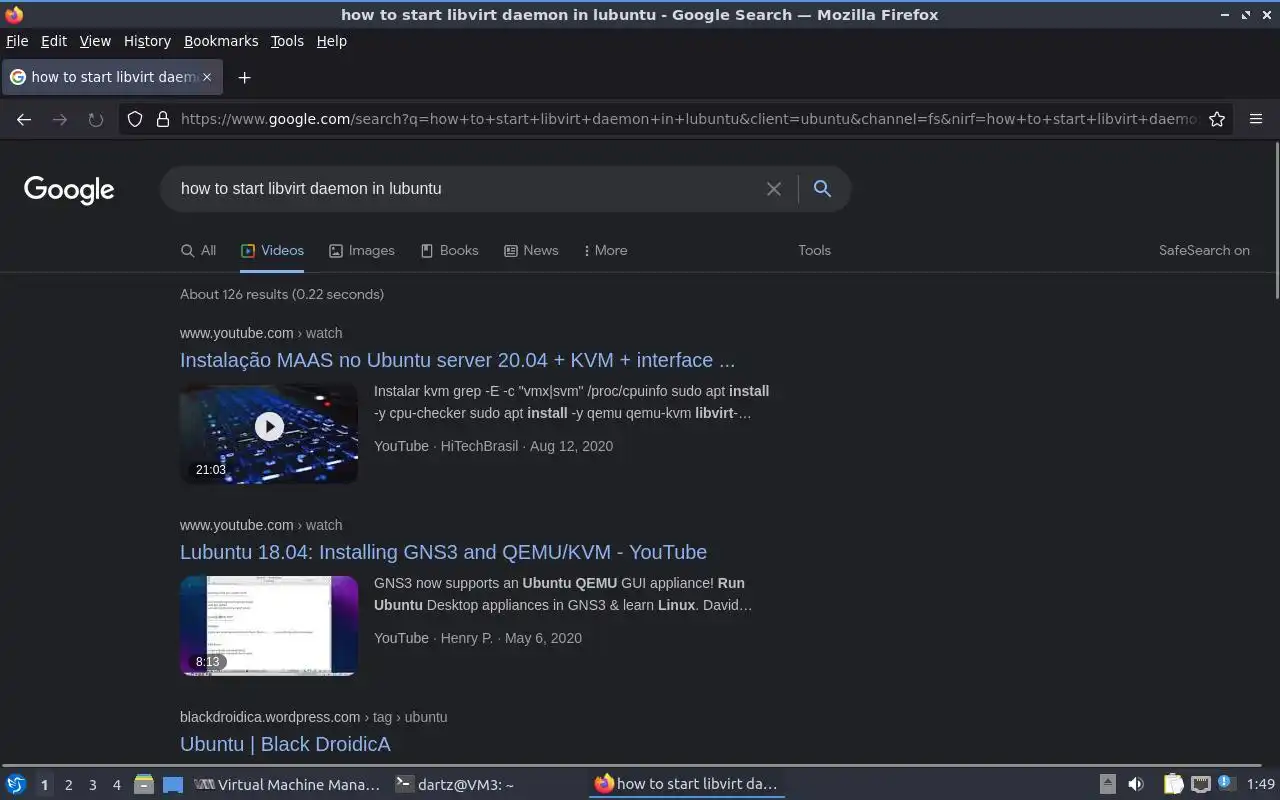Open the tracking protection shield icon
The image size is (1280, 800).
(x=135, y=119)
